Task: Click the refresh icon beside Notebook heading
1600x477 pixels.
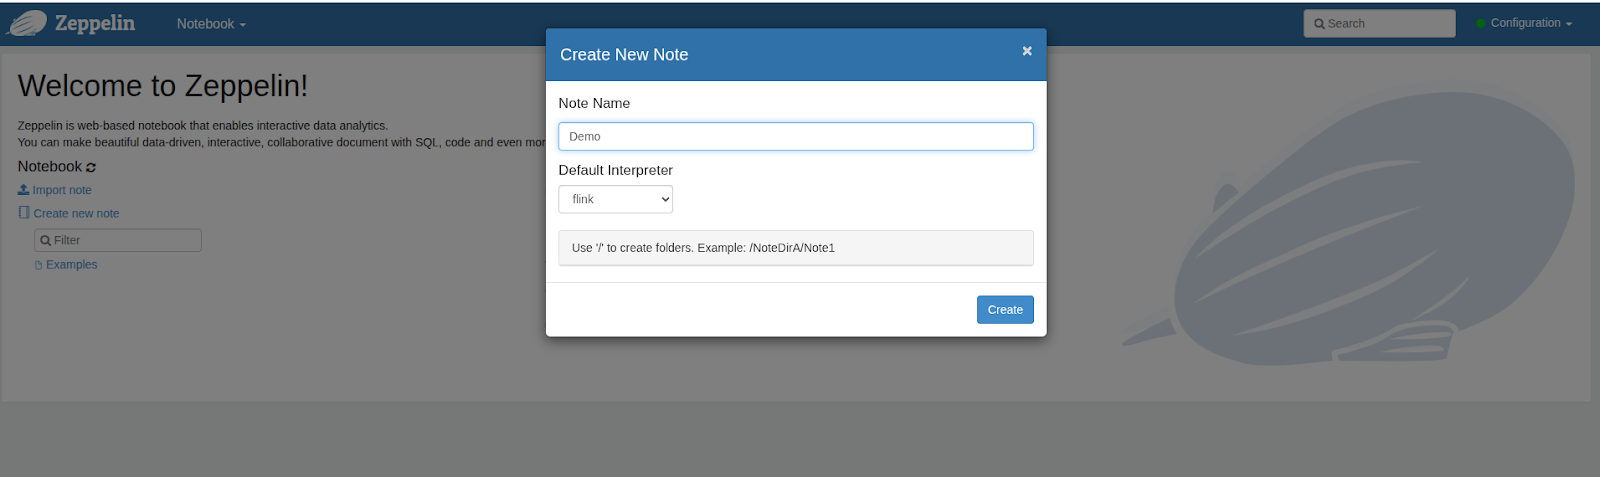Action: click(91, 168)
